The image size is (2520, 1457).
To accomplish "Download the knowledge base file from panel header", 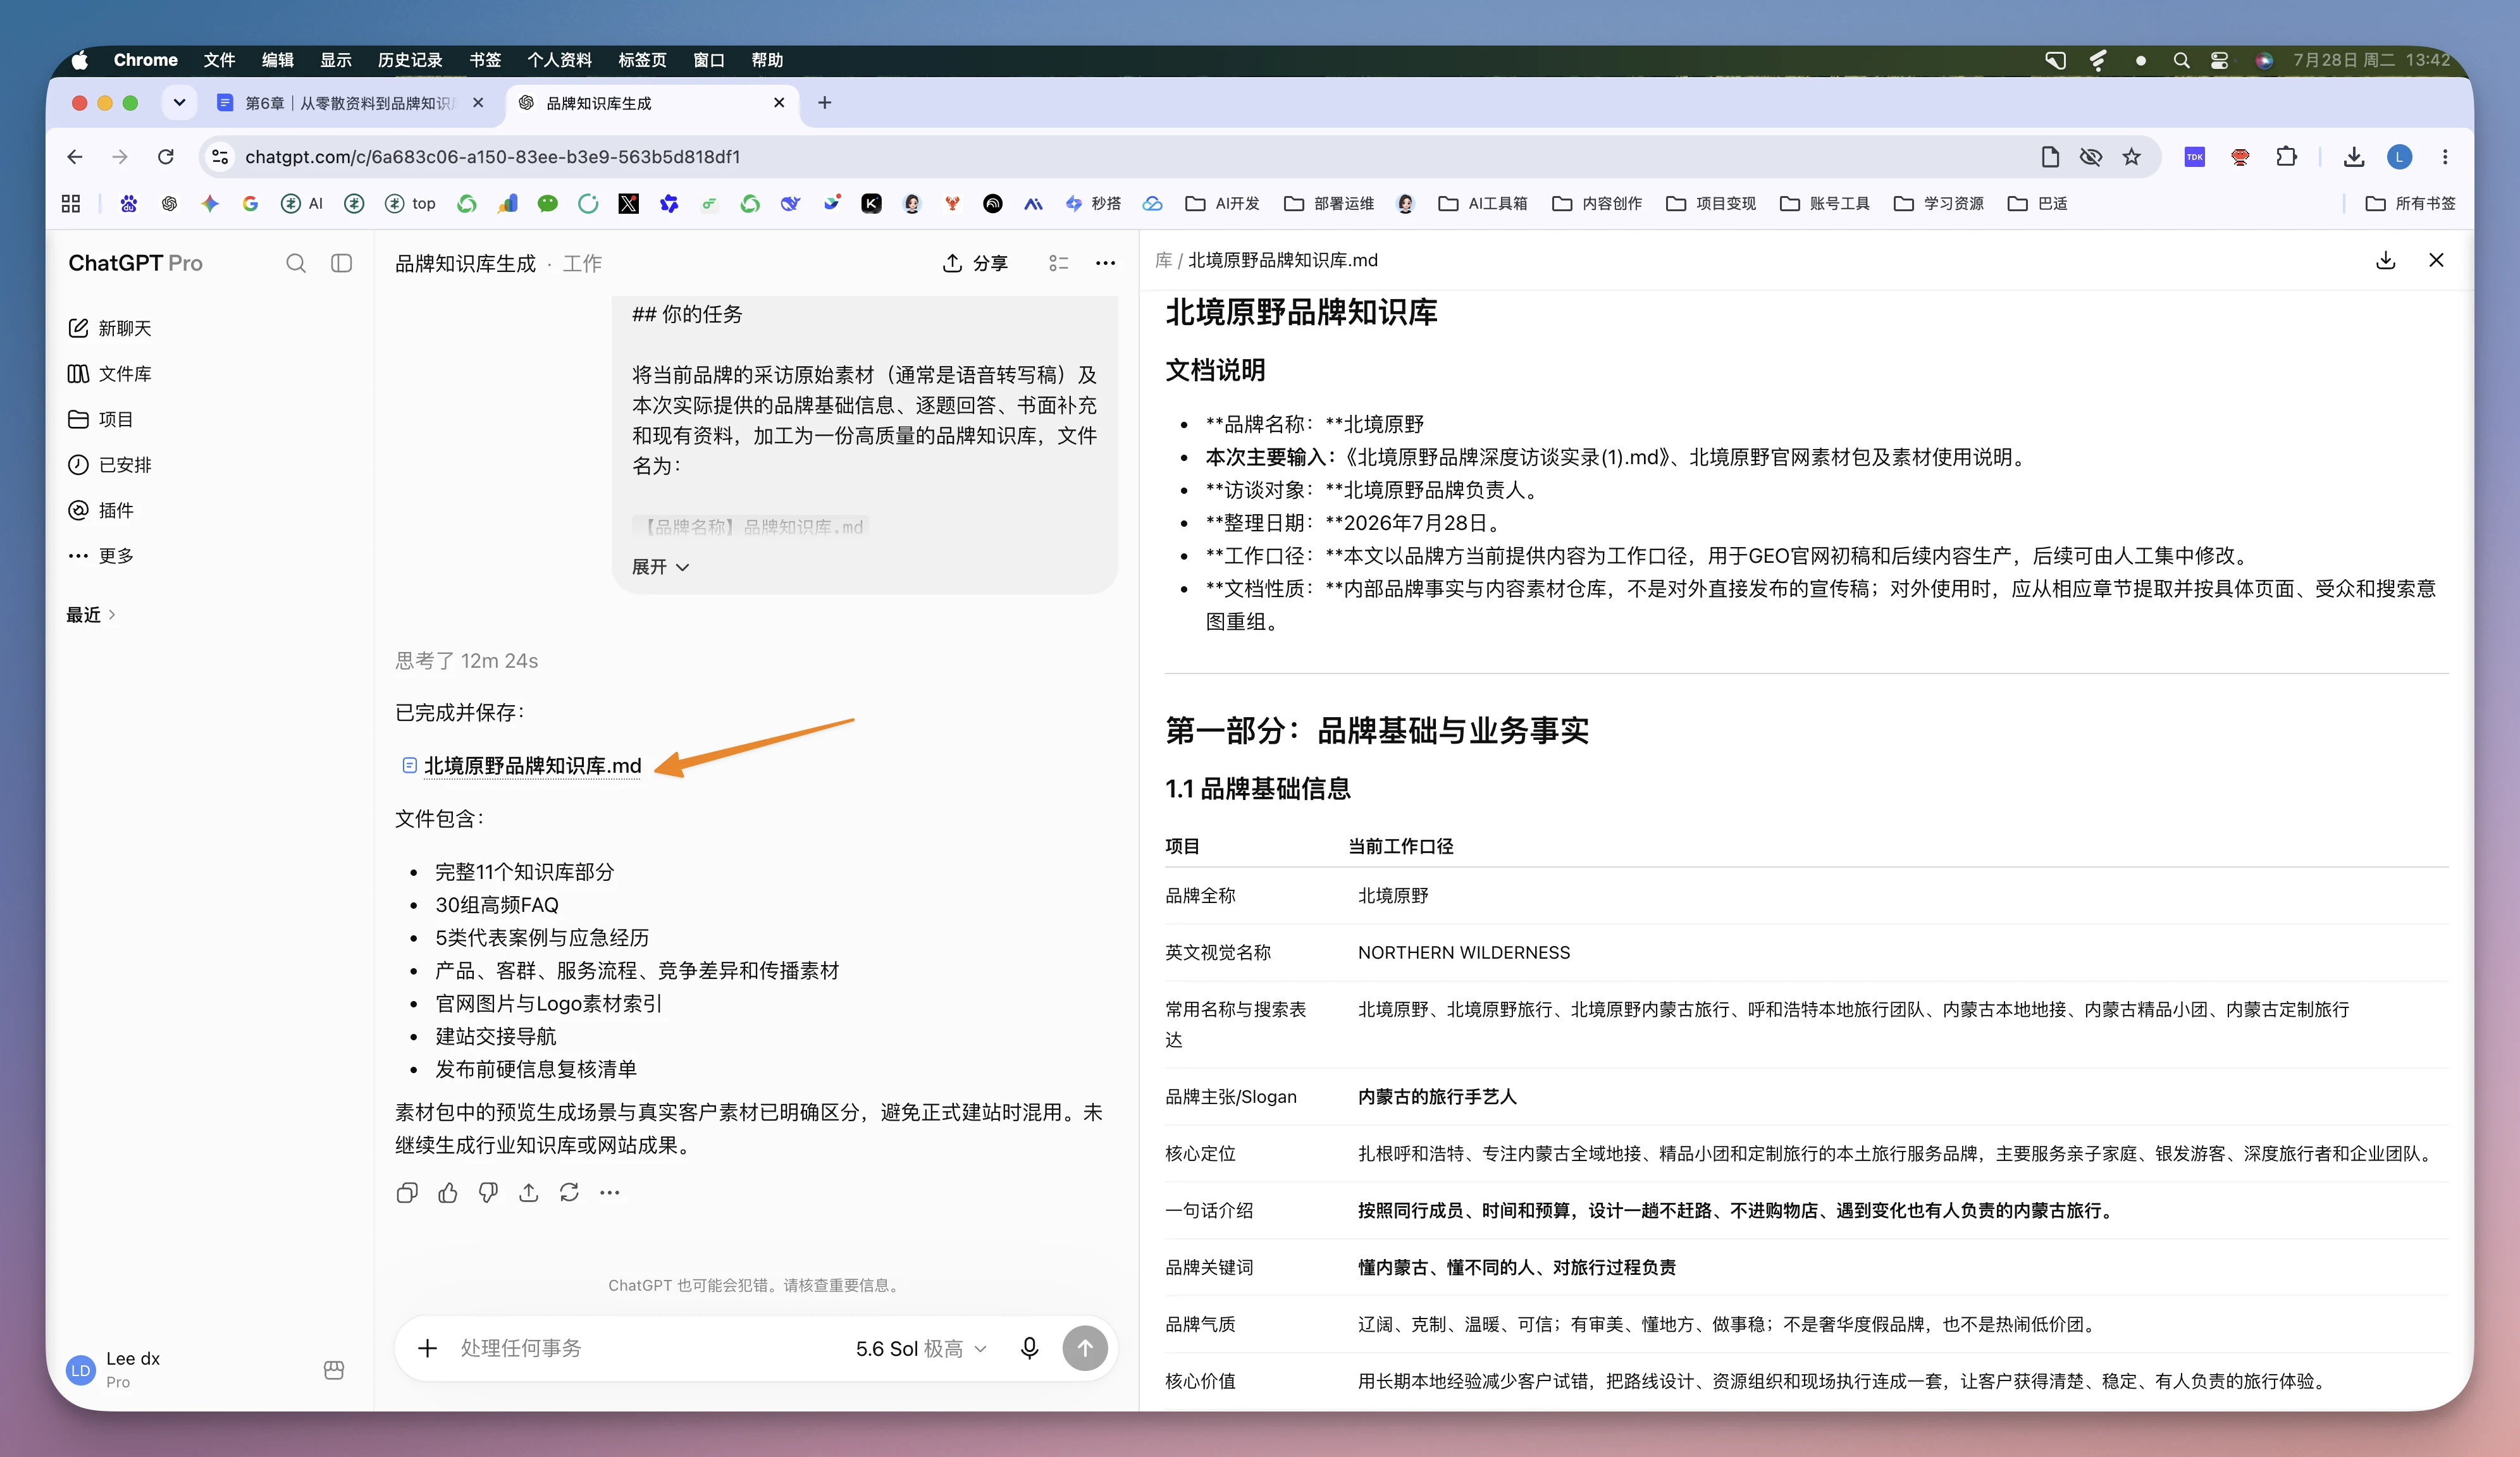I will tap(2386, 260).
